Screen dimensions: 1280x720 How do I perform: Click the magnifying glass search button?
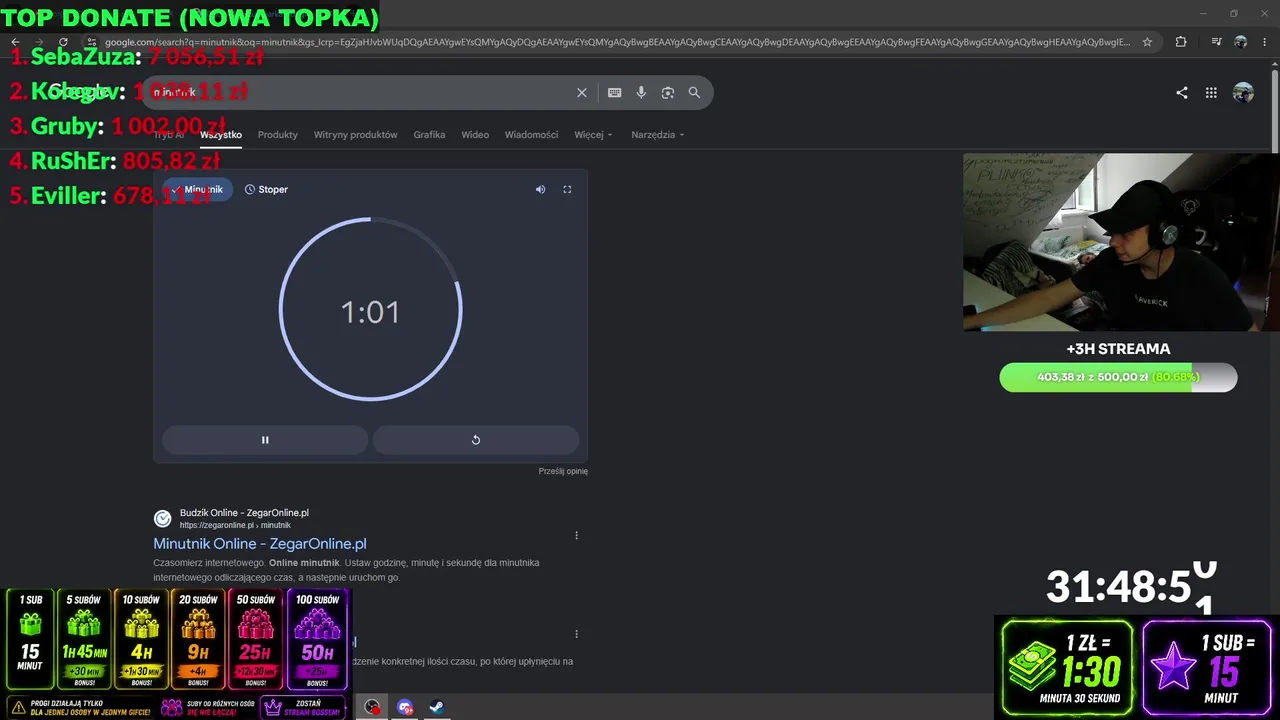694,93
